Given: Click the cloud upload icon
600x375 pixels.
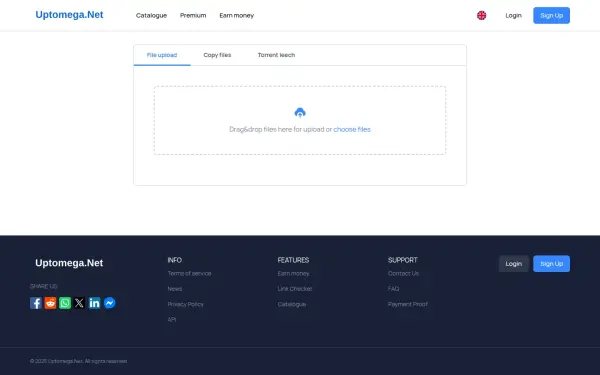Looking at the screenshot, I should click(300, 112).
